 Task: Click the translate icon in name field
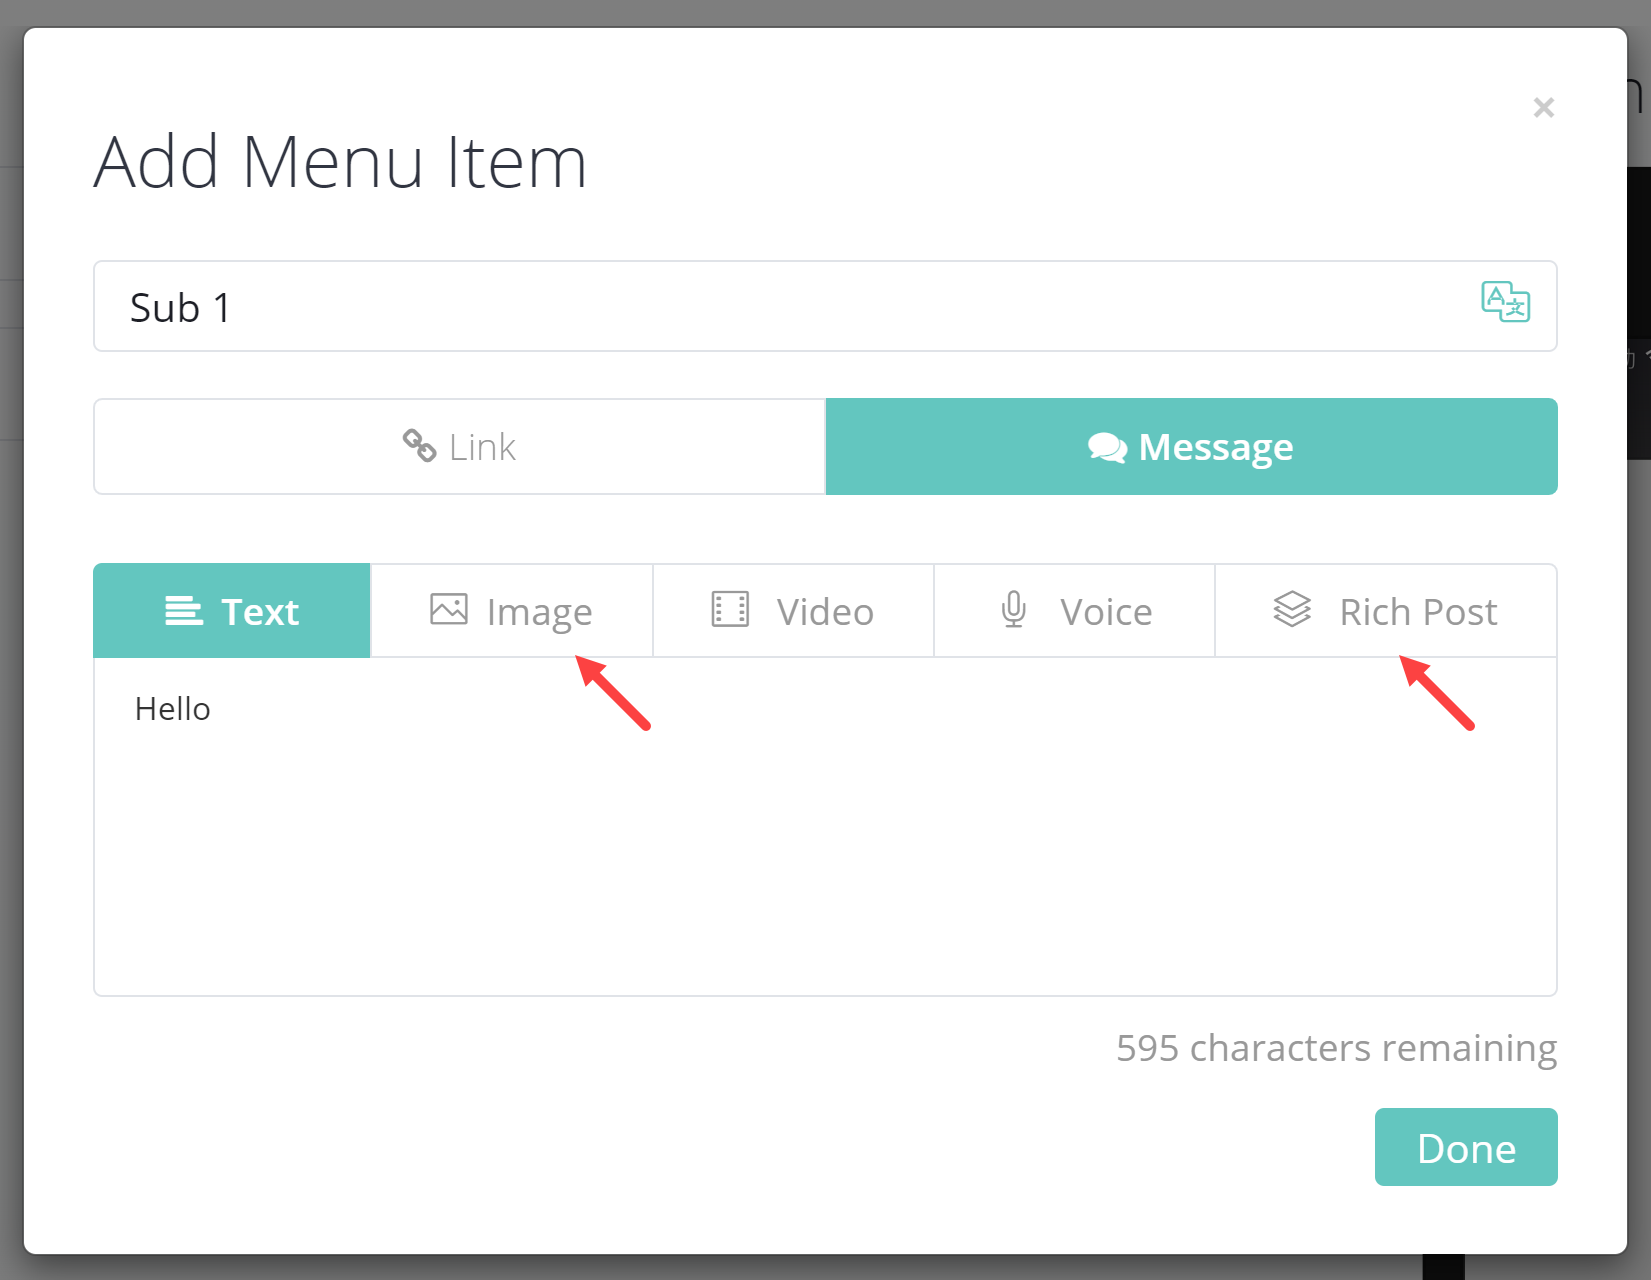[x=1505, y=302]
